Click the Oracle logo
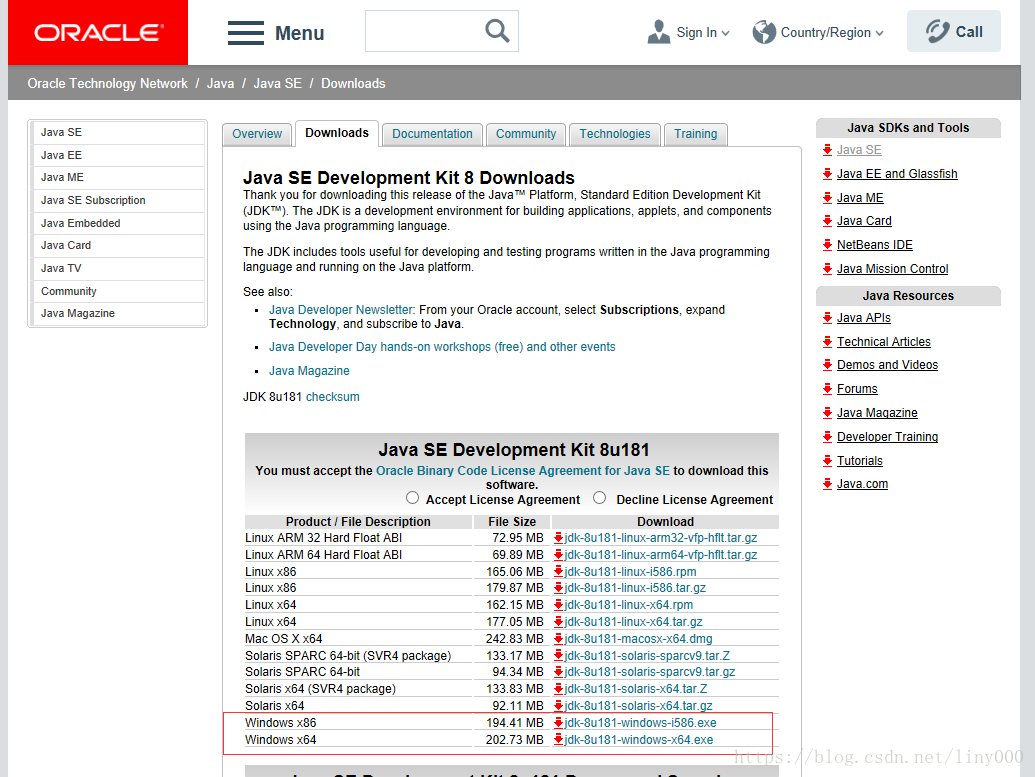This screenshot has height=777, width=1035. [x=98, y=32]
